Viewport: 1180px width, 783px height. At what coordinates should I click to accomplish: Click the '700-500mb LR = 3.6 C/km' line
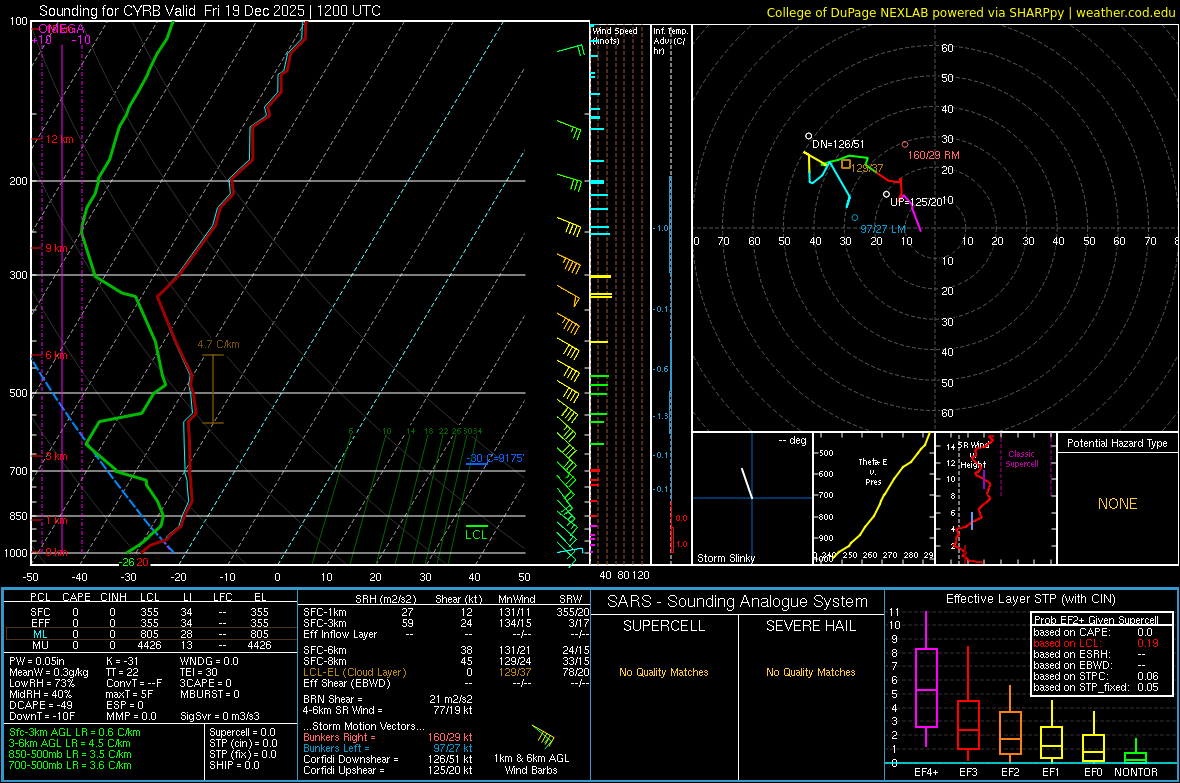70,765
